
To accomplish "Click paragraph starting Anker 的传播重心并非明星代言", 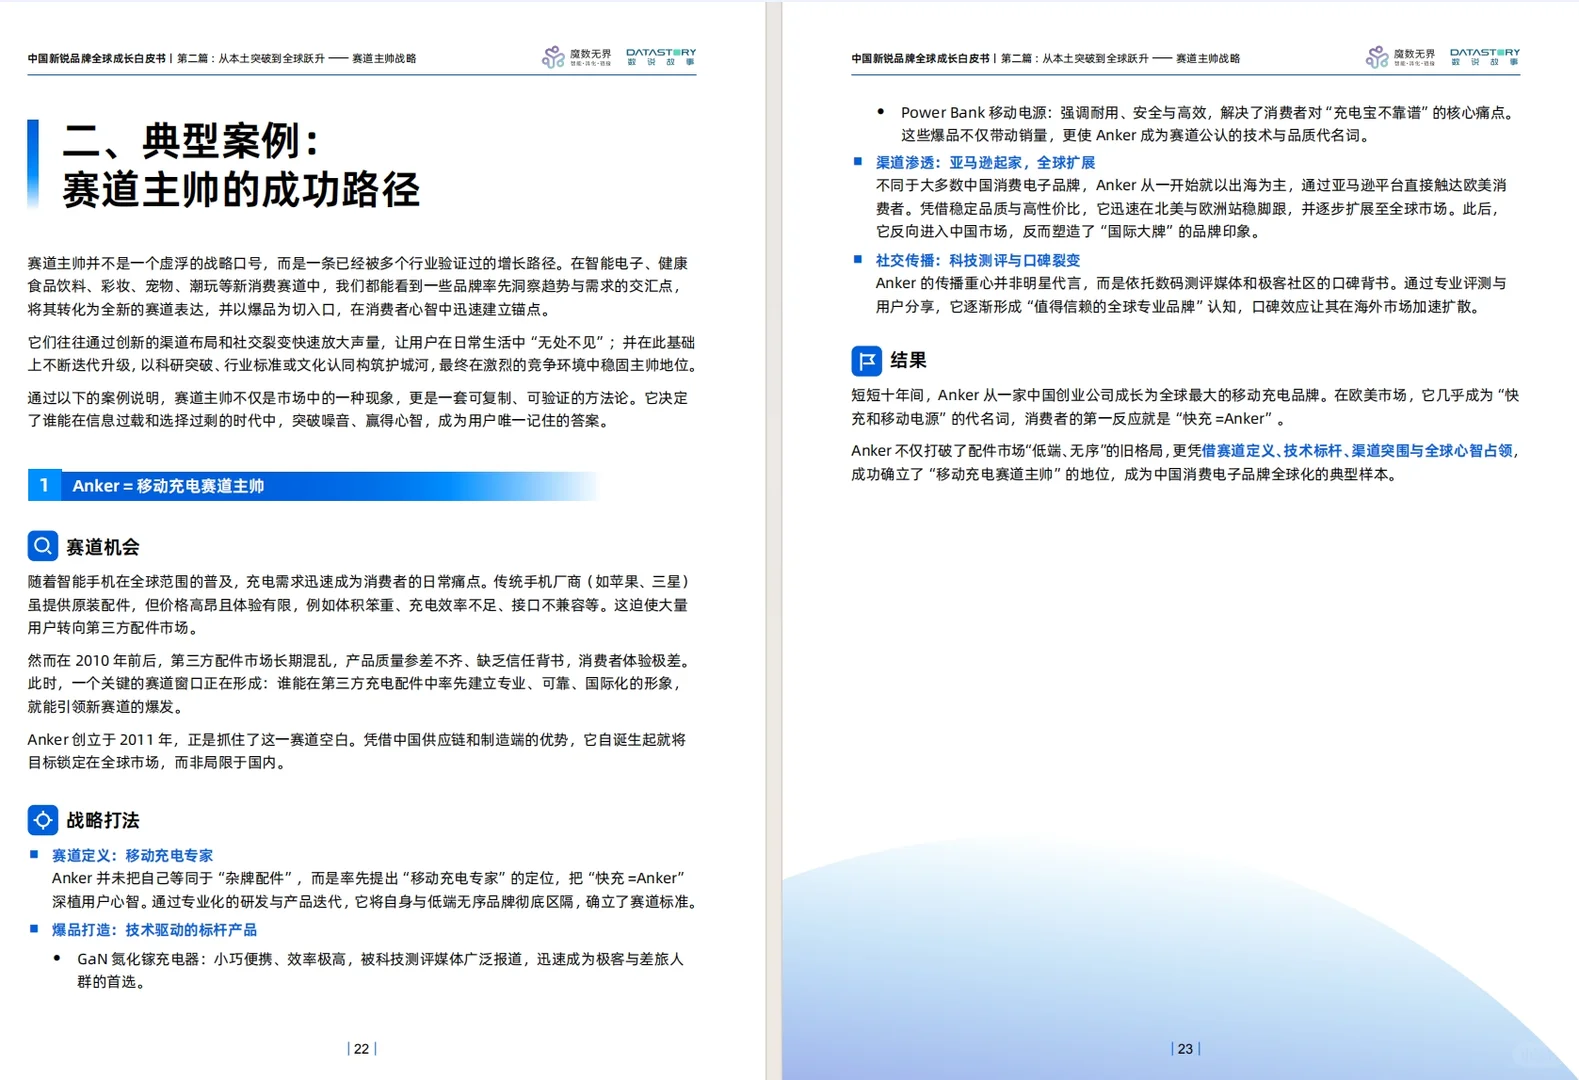I will (x=1191, y=295).
